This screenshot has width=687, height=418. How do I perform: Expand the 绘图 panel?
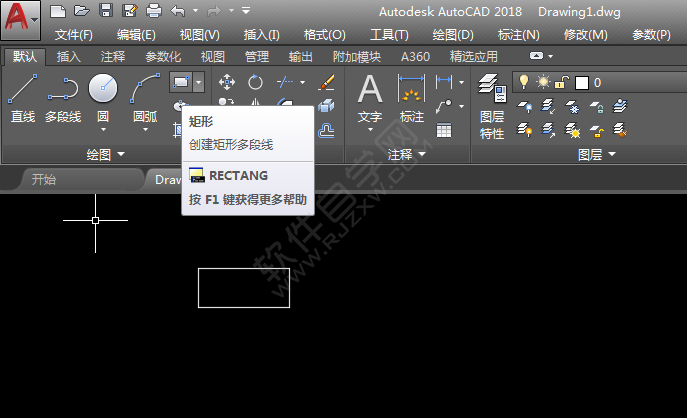pyautogui.click(x=106, y=154)
